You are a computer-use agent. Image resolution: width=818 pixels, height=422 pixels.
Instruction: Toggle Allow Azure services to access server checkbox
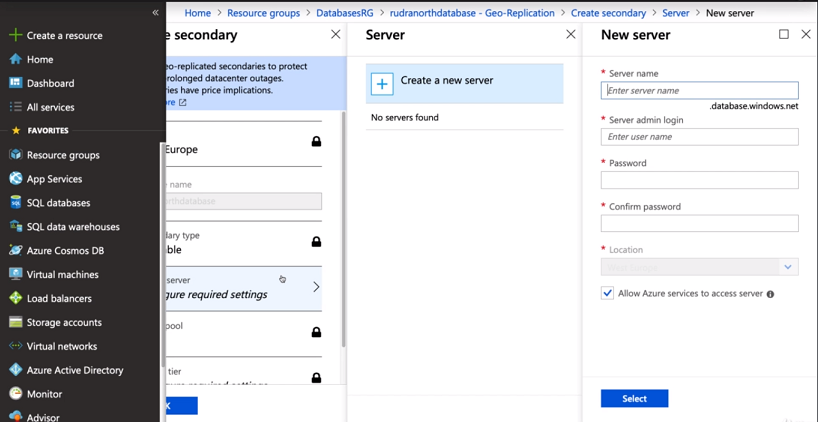[607, 293]
